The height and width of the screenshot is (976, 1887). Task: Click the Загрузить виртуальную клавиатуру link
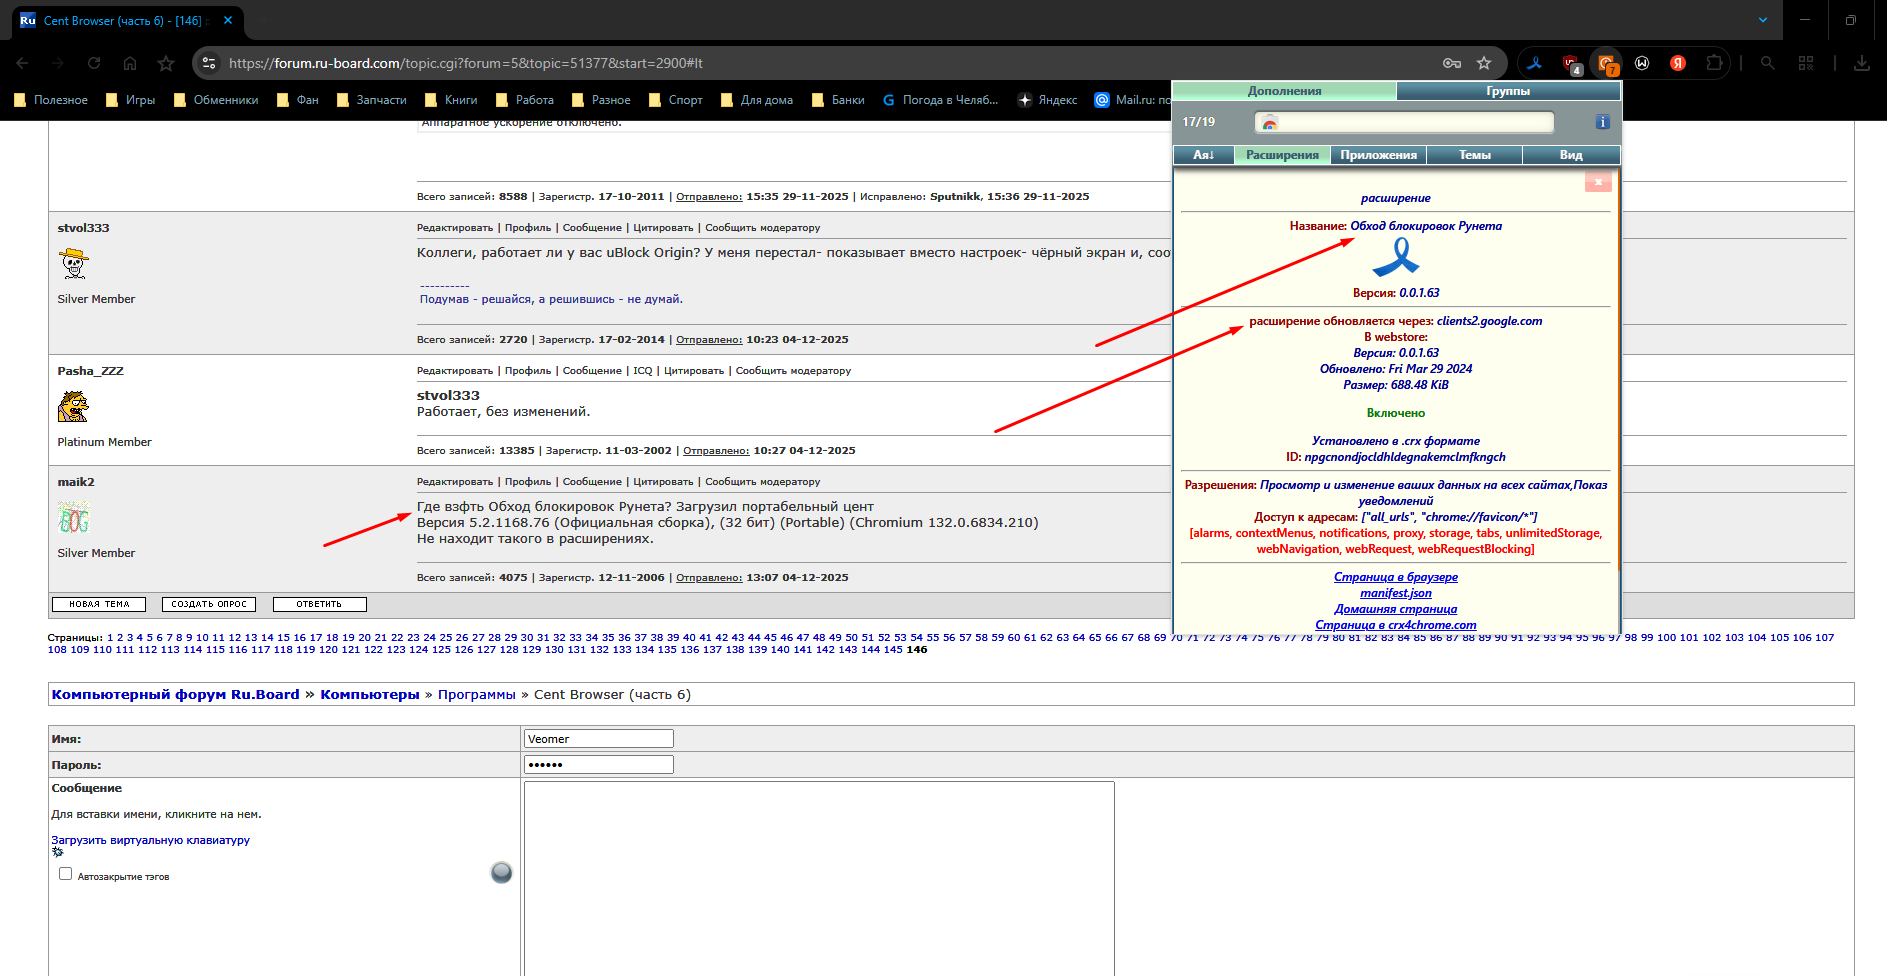151,840
